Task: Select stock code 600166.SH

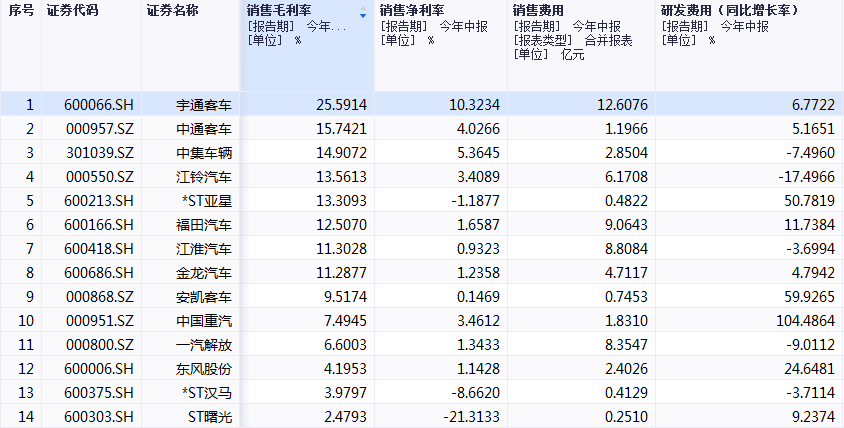Action: tap(98, 224)
